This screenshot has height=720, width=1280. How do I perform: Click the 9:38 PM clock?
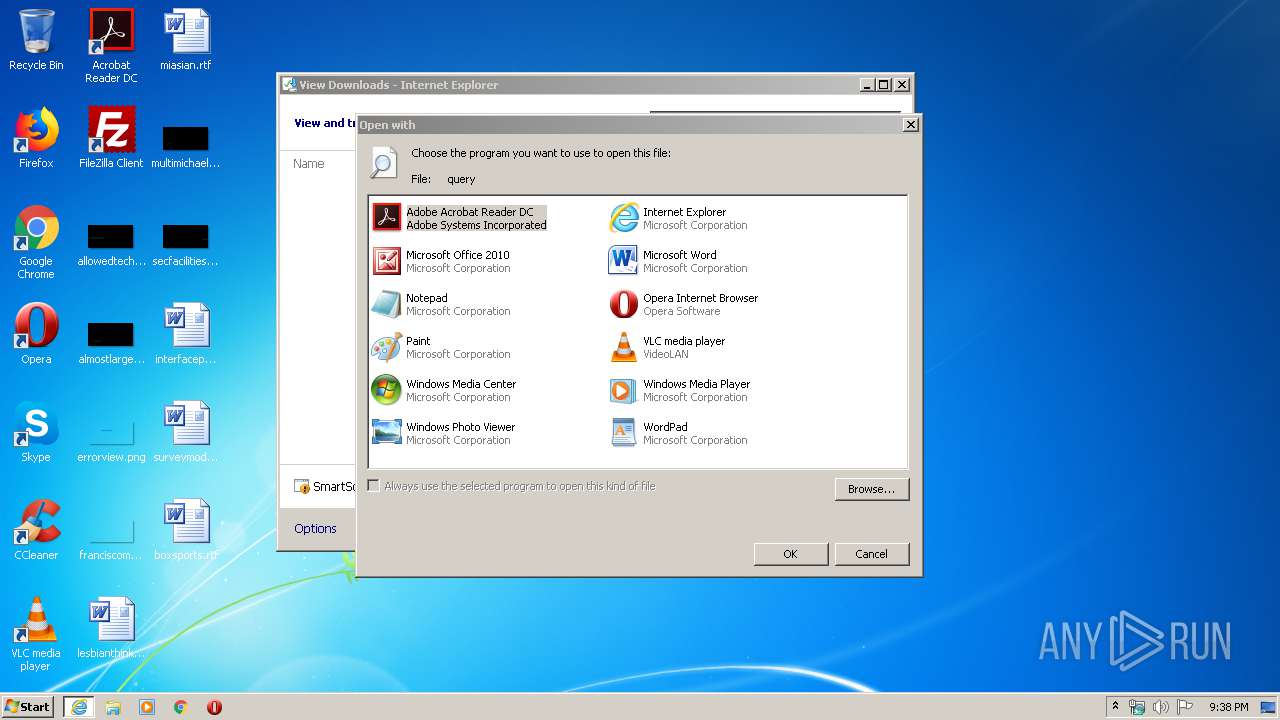1229,707
